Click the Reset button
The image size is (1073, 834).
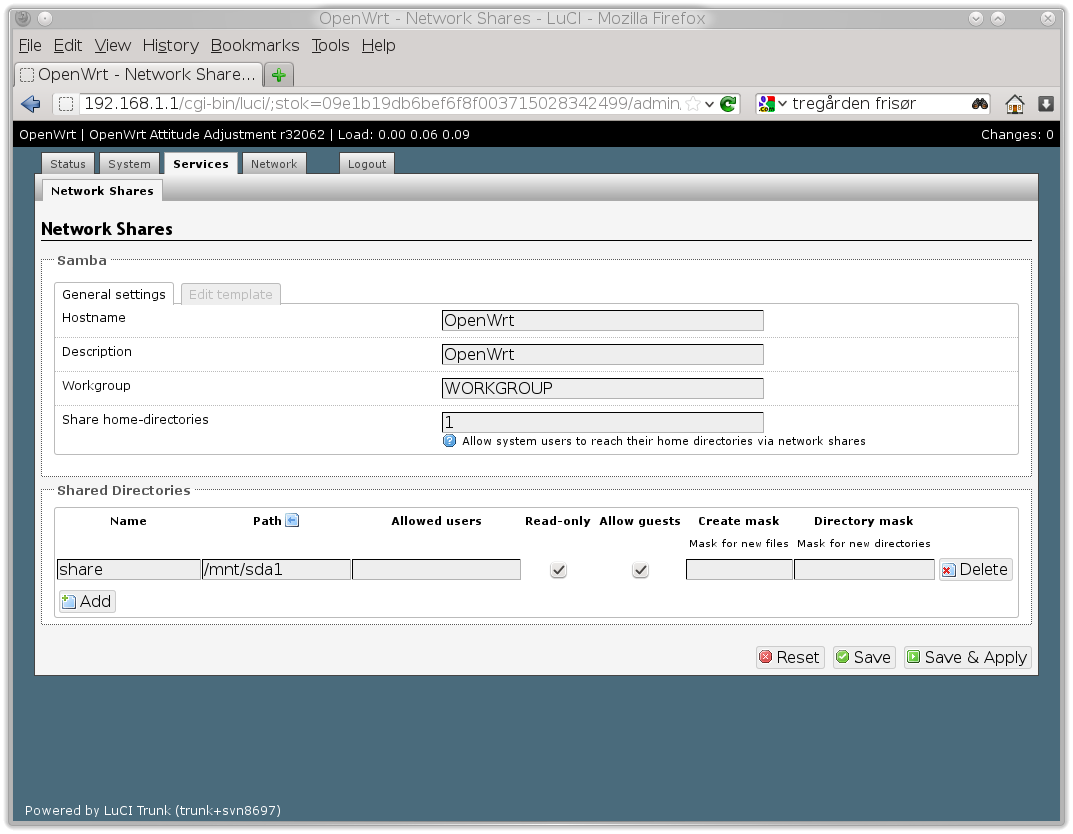[790, 657]
